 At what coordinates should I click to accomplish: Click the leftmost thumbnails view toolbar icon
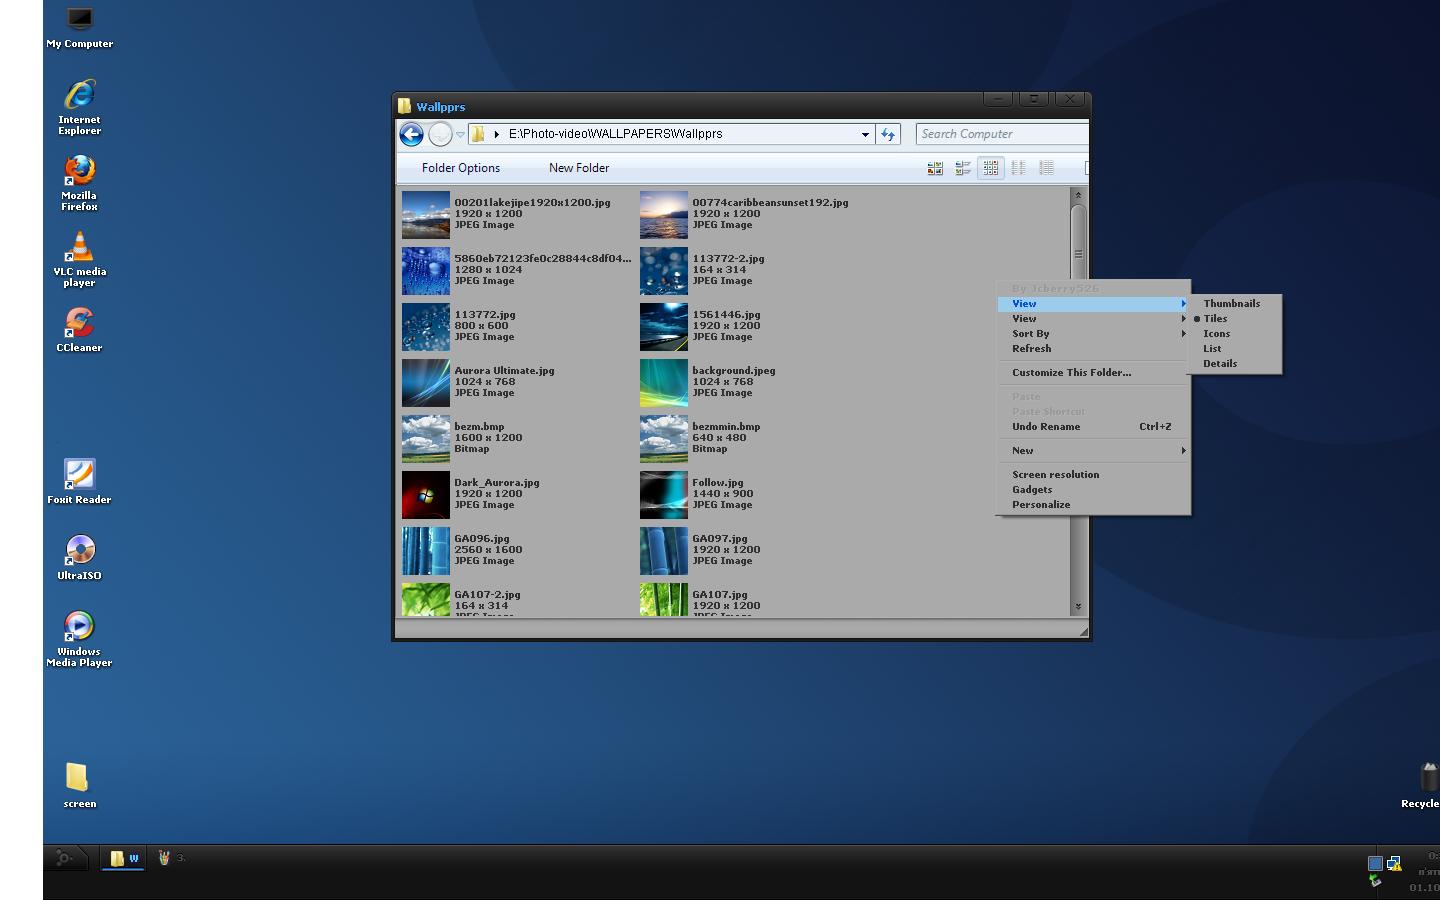(x=935, y=168)
